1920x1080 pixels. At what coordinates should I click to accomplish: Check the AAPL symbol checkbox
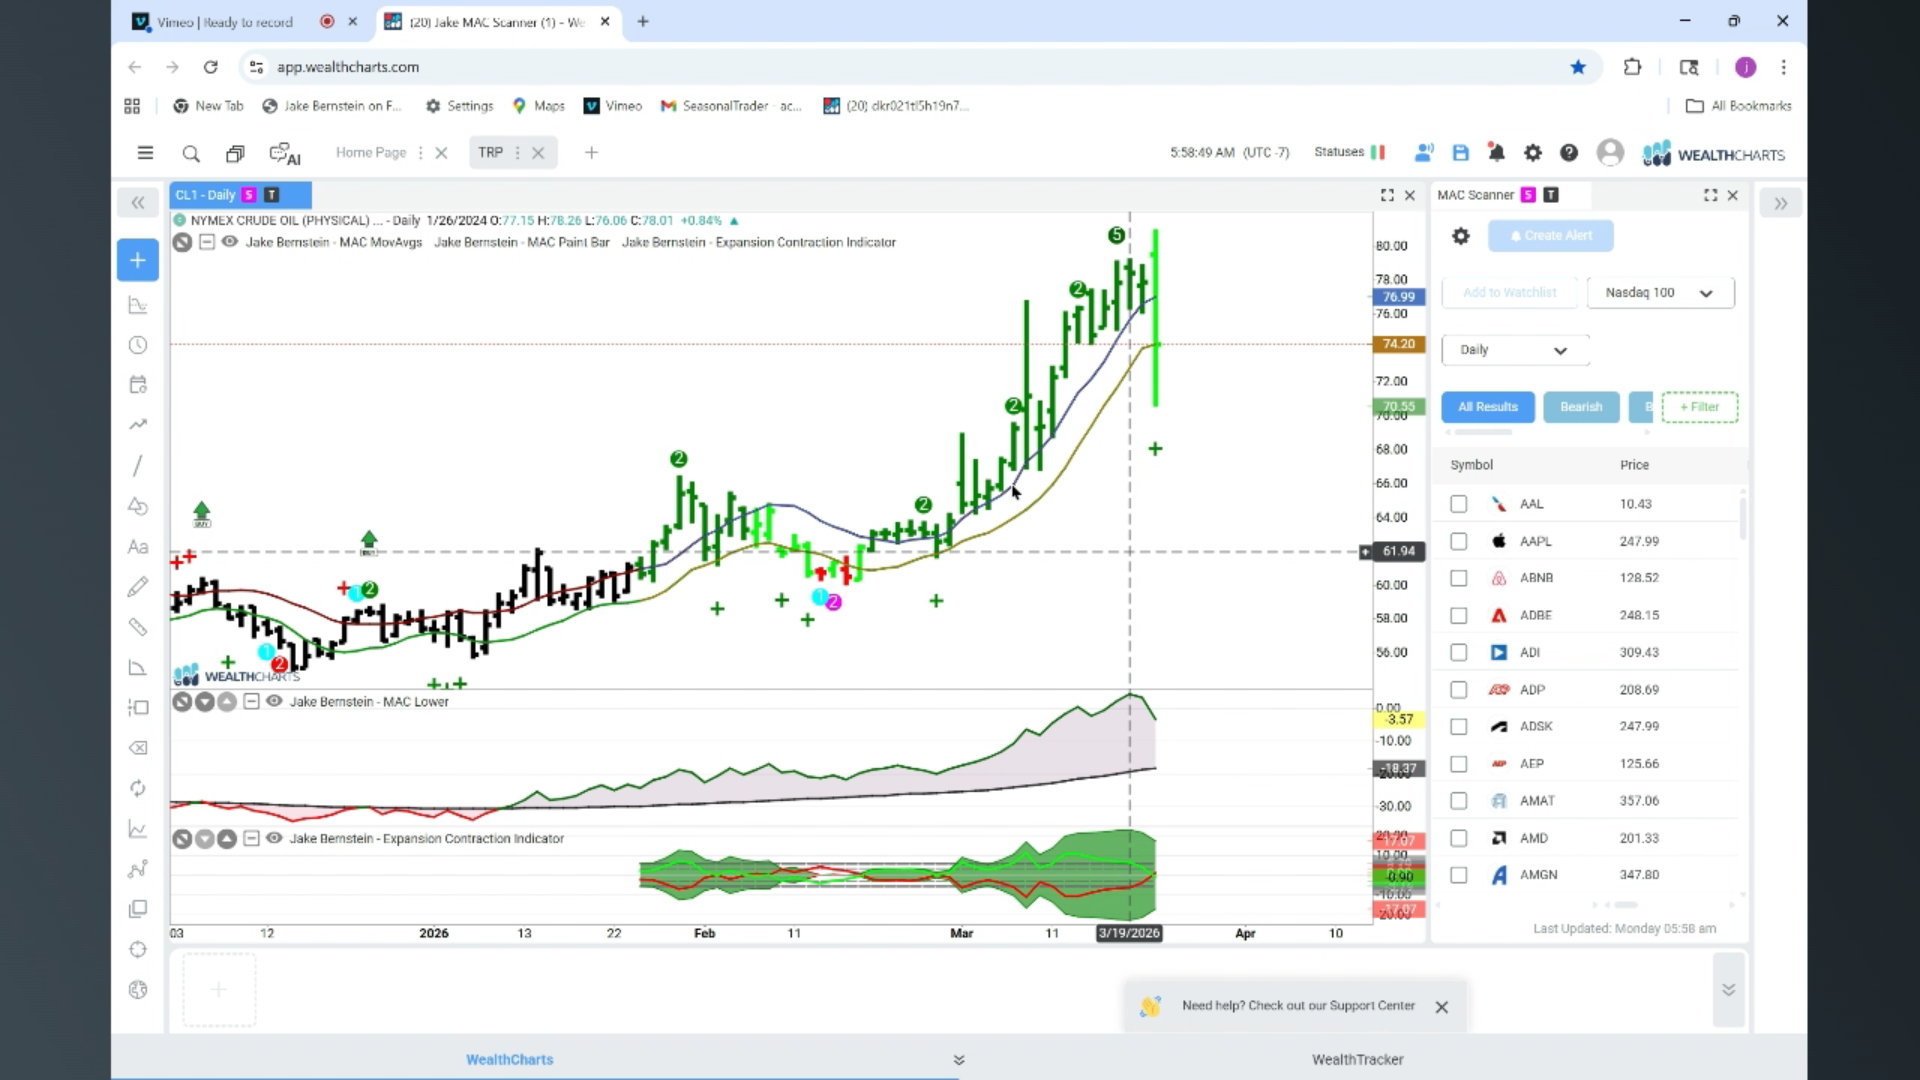1459,541
